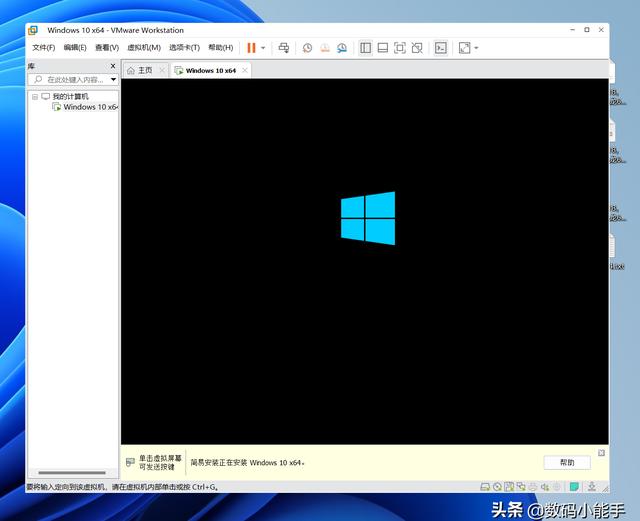The height and width of the screenshot is (521, 640).
Task: Toggle the library sidebar view
Action: pos(365,48)
